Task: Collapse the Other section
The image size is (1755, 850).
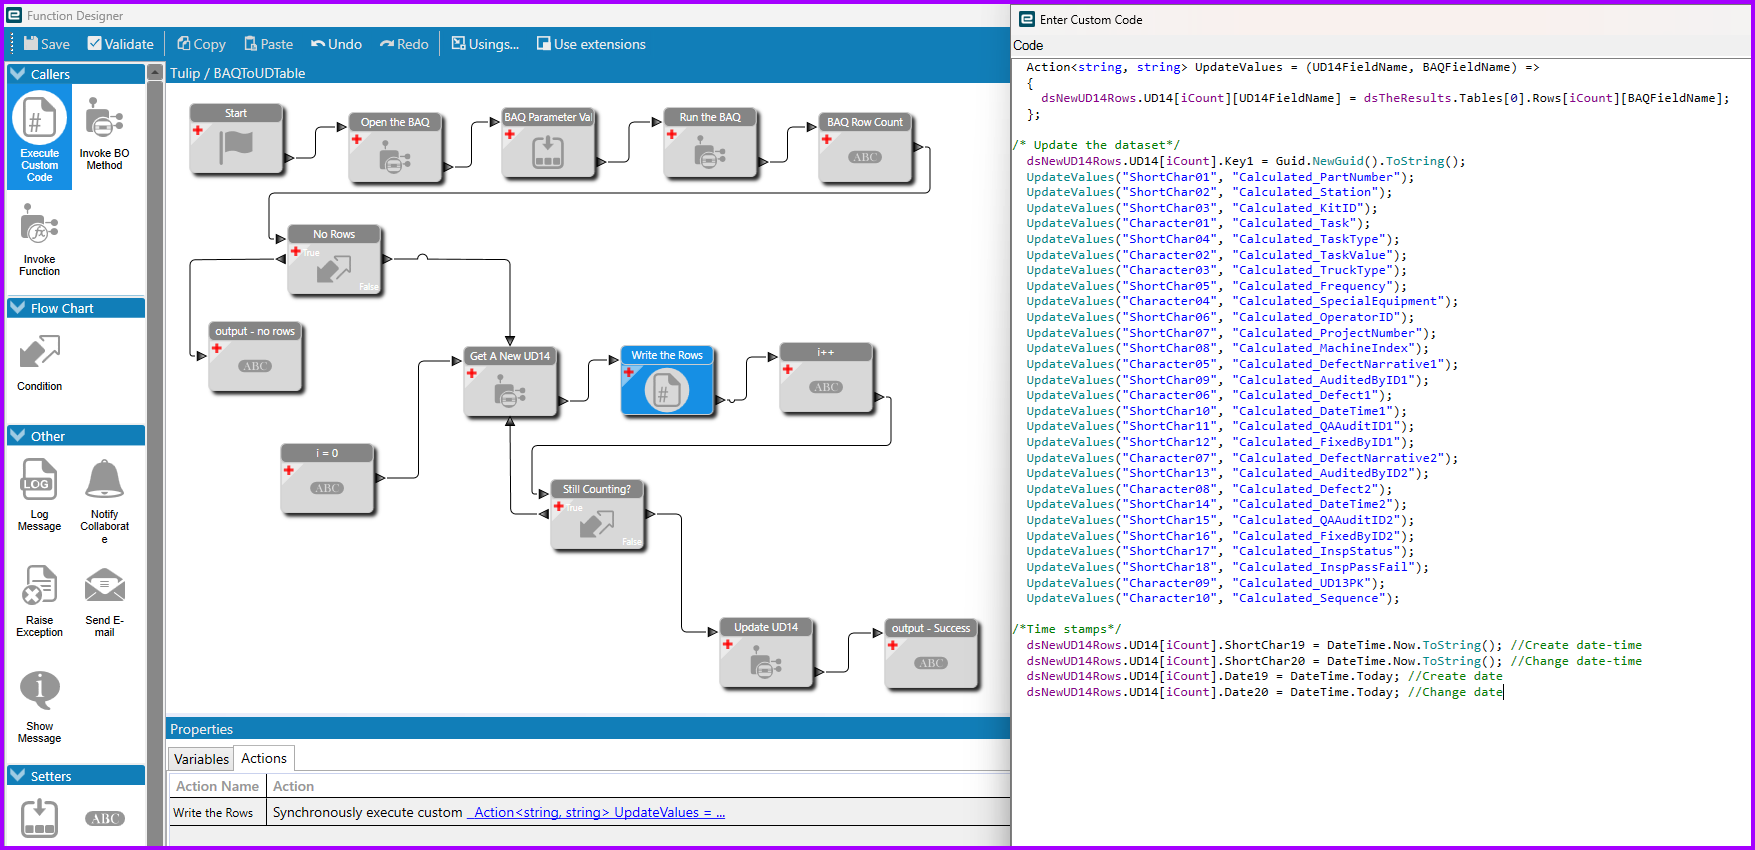Action: pos(18,436)
